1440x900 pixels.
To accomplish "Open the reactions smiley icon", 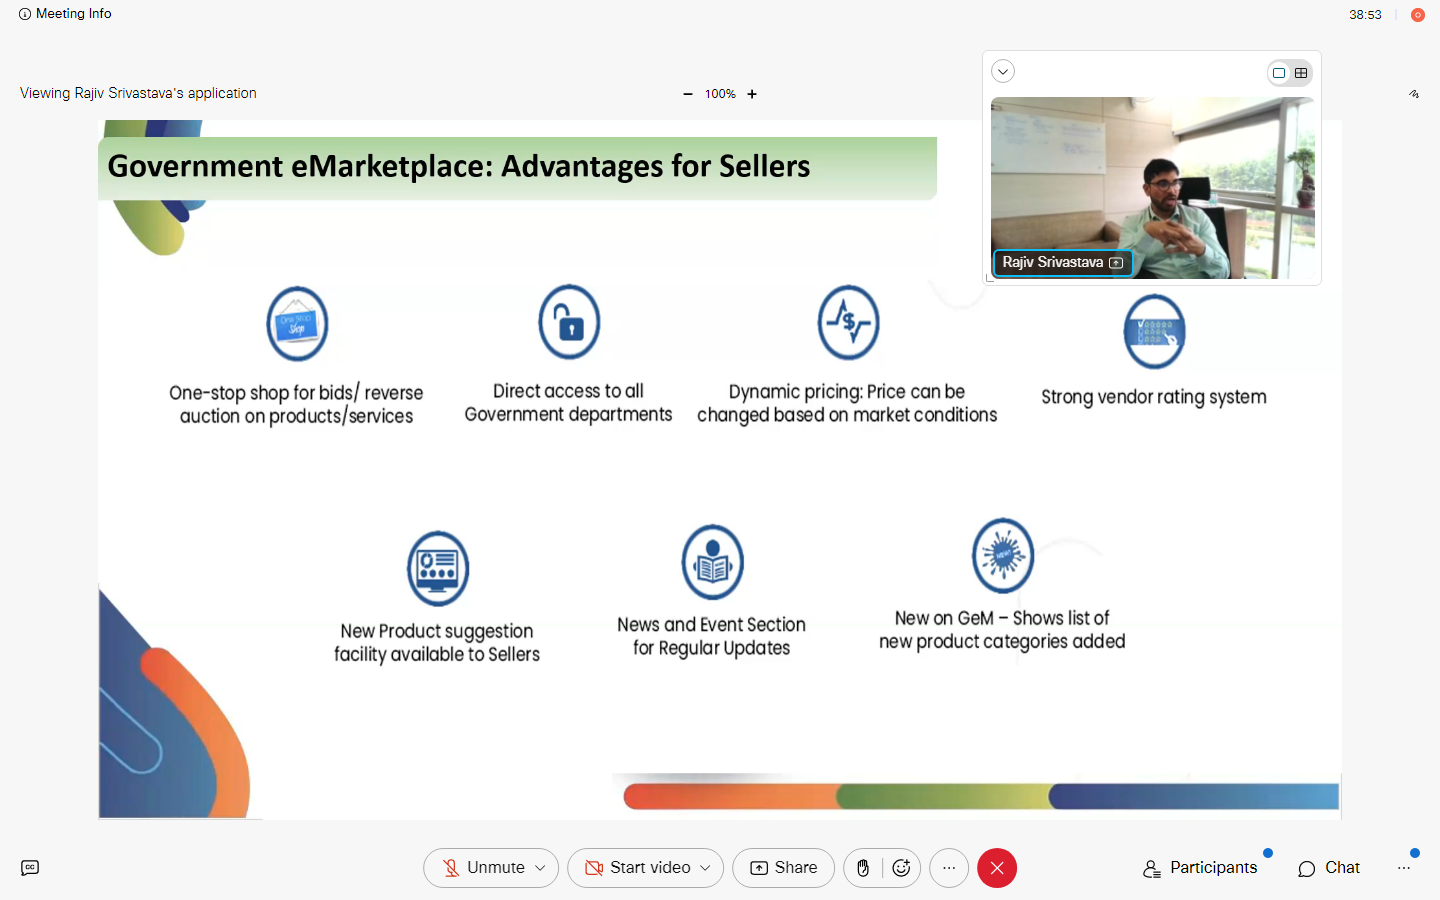I will click(x=901, y=868).
